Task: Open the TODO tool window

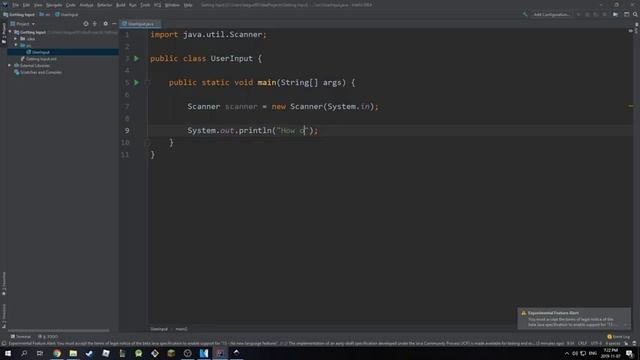Action: tap(48, 337)
